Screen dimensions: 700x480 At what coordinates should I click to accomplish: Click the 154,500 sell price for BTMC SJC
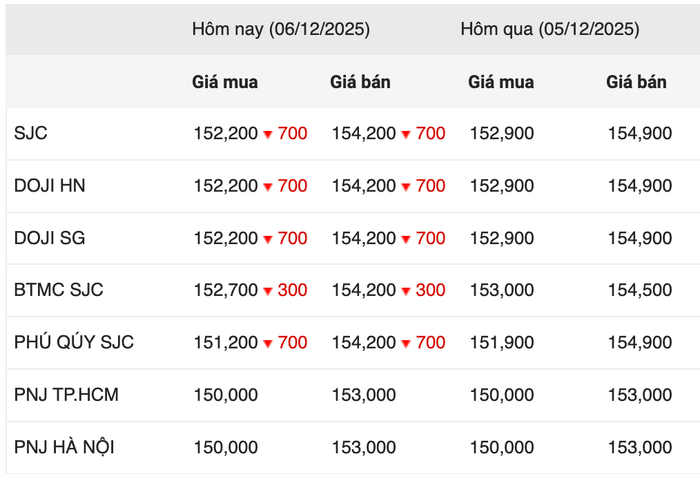(639, 290)
